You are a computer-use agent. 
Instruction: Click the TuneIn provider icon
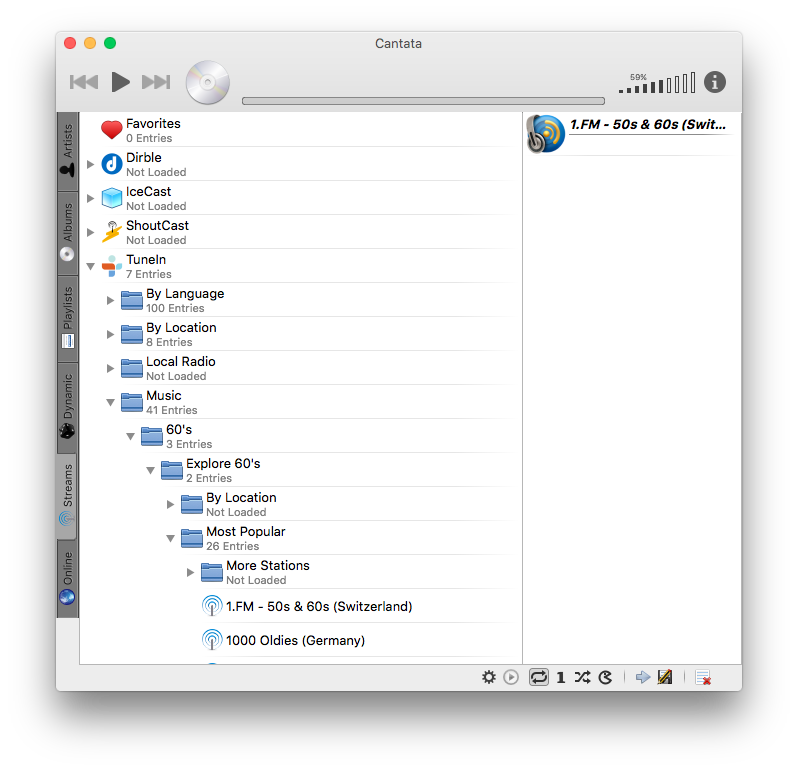111,266
